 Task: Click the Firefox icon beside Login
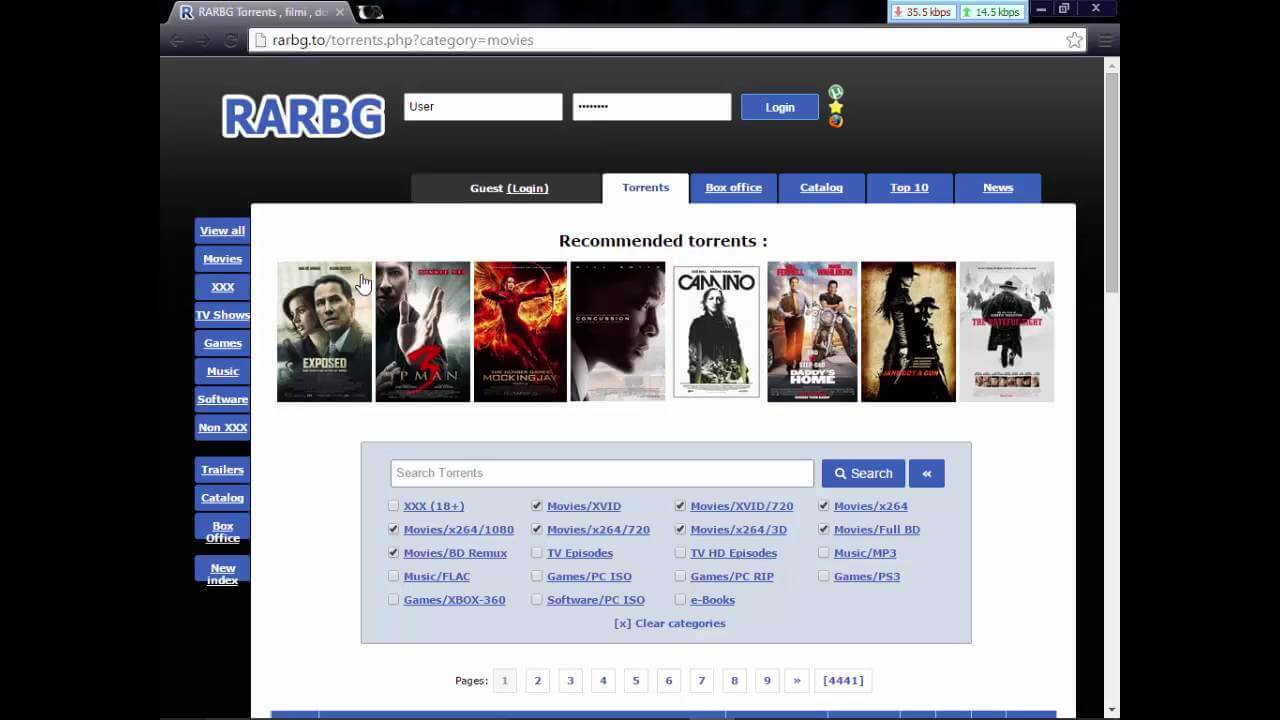[836, 121]
